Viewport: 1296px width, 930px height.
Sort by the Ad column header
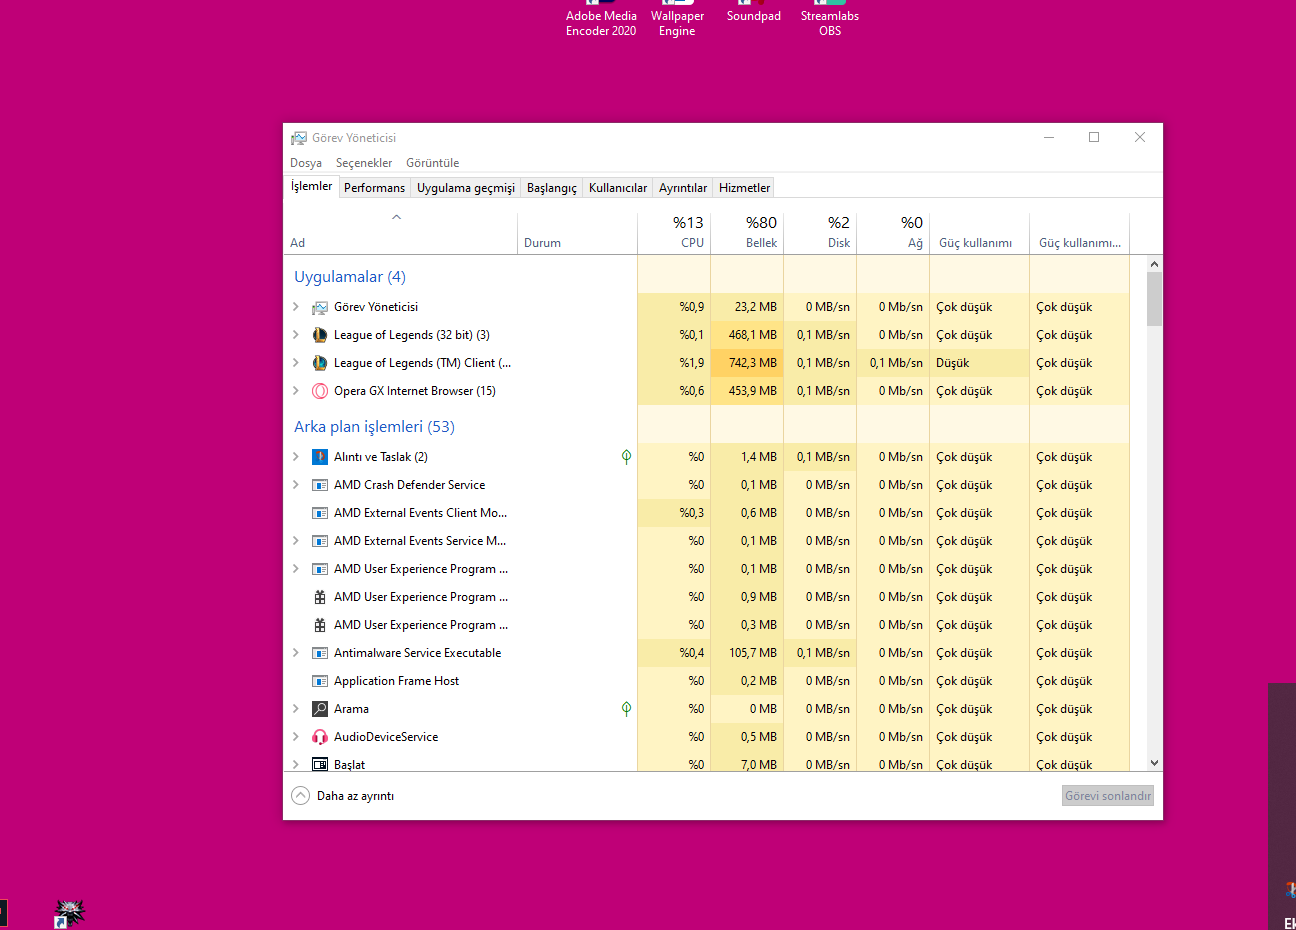click(x=401, y=233)
